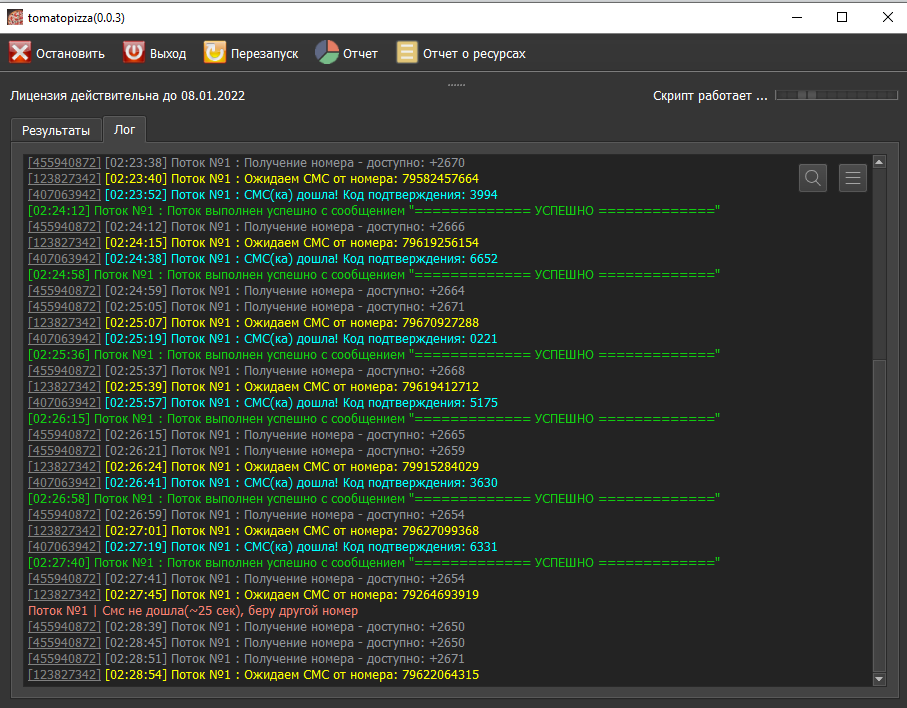
Task: Minimize the tomatopizza window
Action: pyautogui.click(x=797, y=17)
